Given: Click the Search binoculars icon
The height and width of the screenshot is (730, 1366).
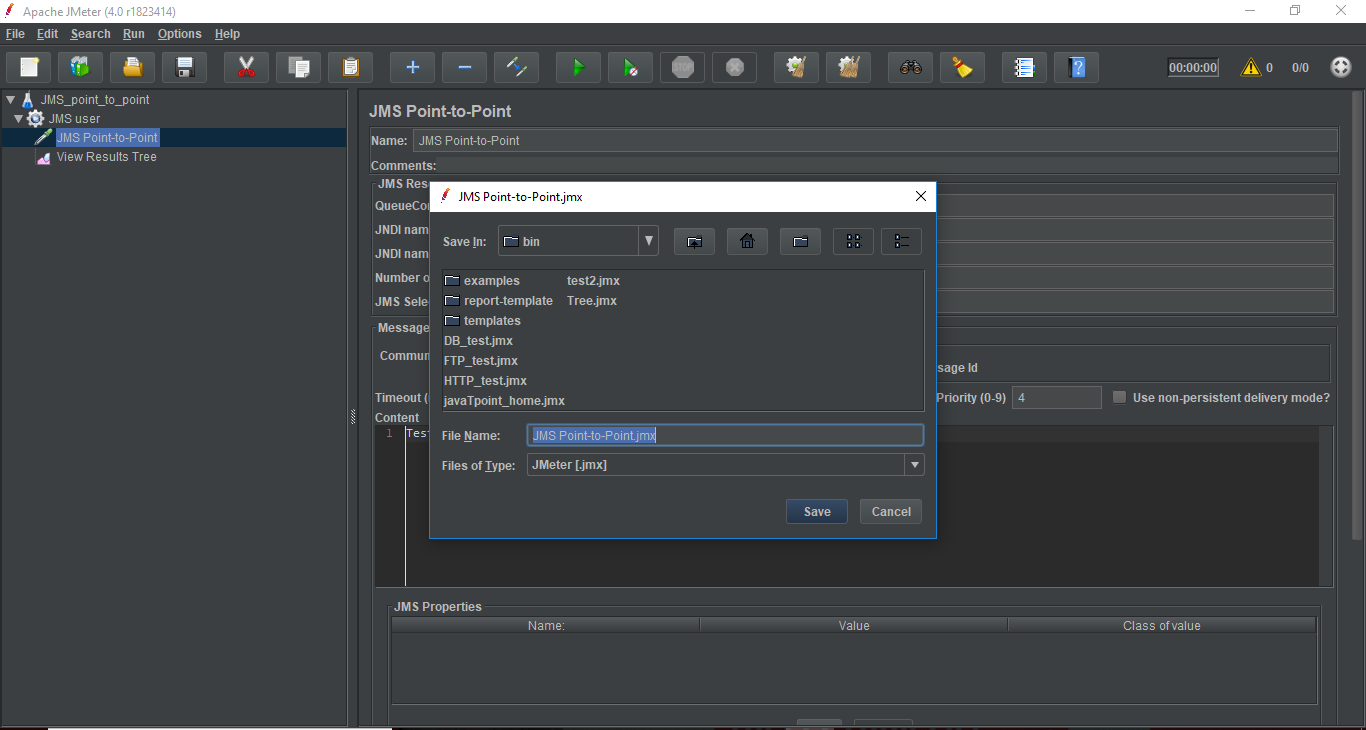Looking at the screenshot, I should point(911,67).
